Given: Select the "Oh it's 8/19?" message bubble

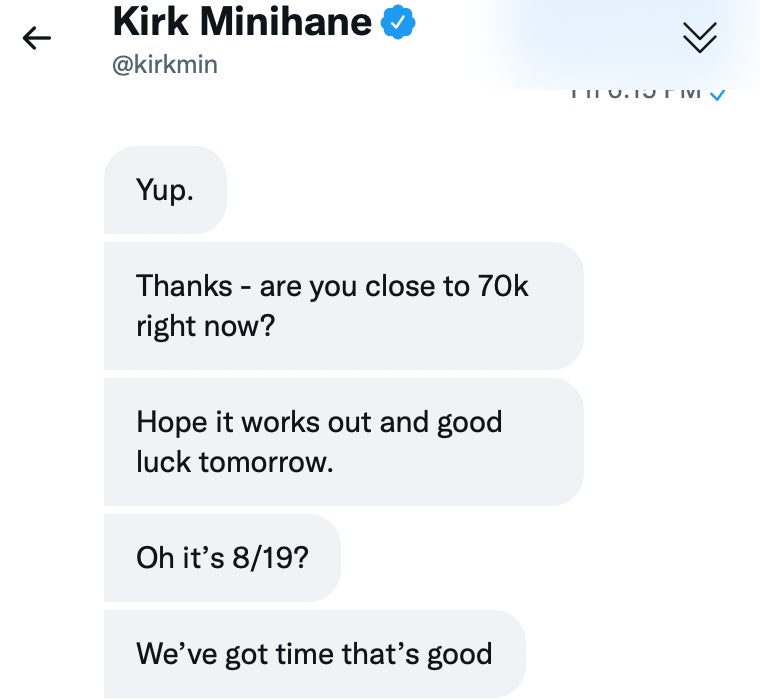Looking at the screenshot, I should click(222, 557).
